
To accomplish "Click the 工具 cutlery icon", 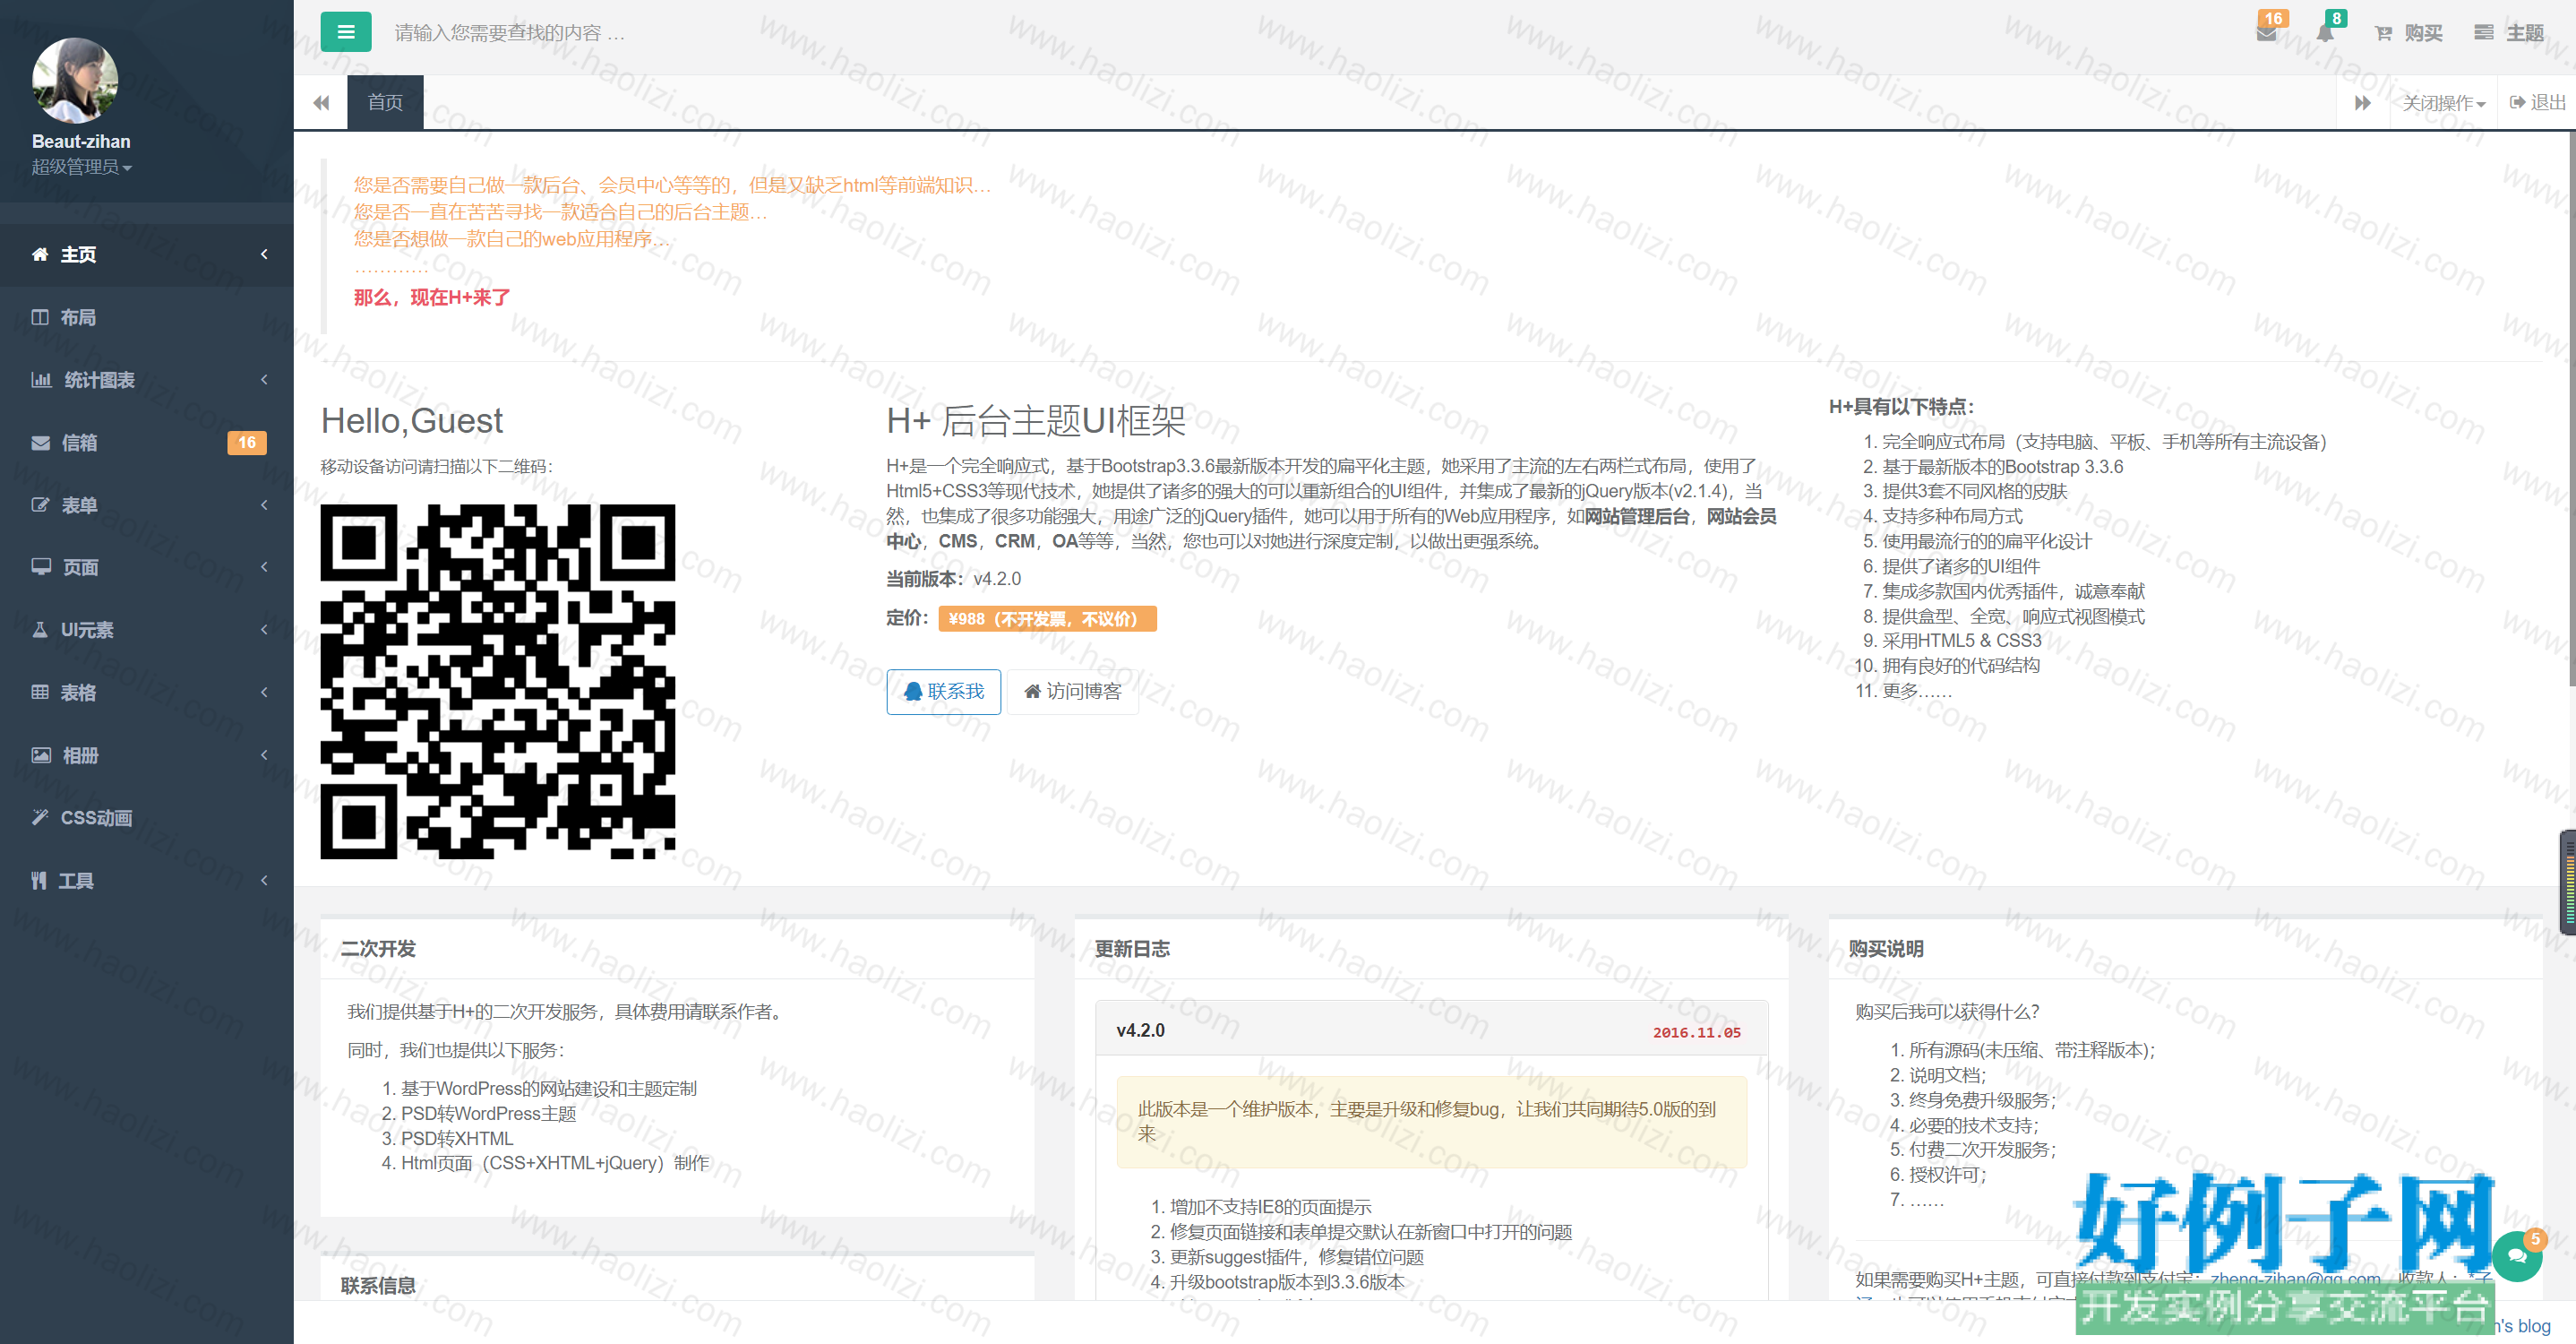I will click(39, 881).
